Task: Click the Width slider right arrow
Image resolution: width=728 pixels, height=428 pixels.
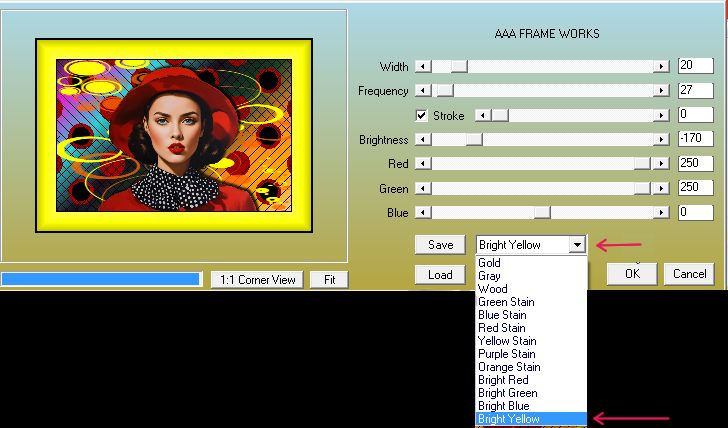Action: [661, 66]
